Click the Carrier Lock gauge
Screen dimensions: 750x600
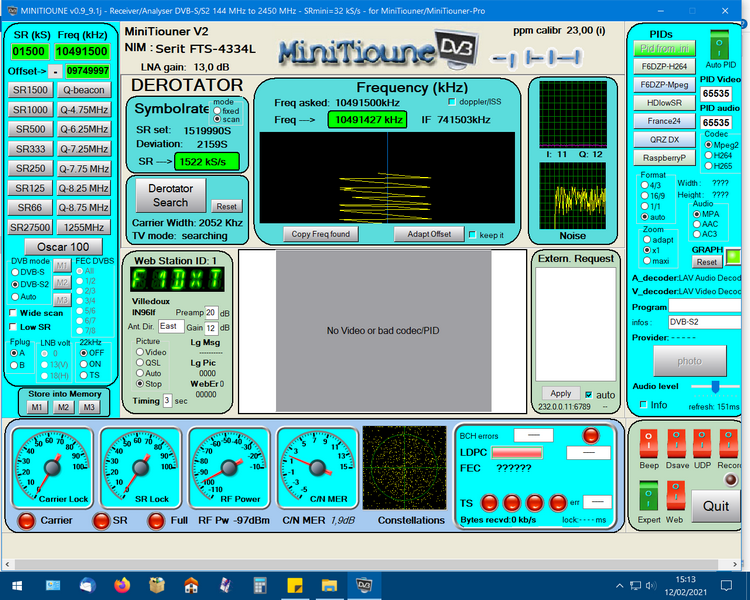pos(52,467)
